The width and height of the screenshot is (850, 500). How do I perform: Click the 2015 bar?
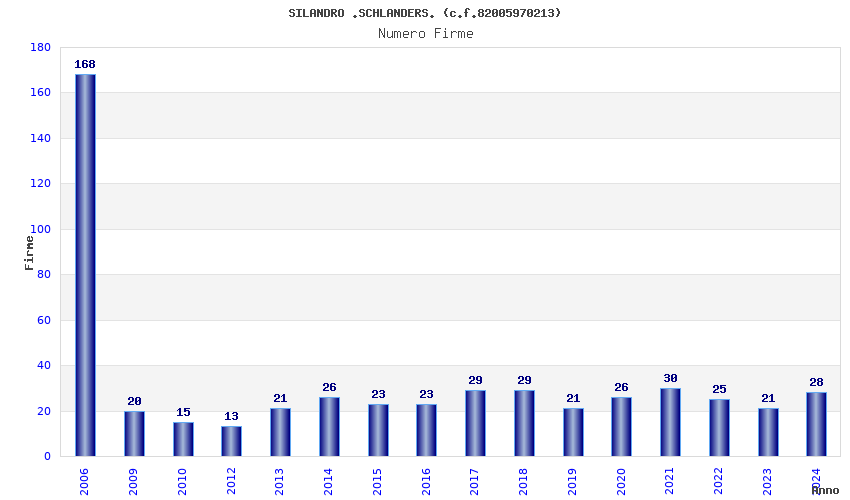coord(378,430)
